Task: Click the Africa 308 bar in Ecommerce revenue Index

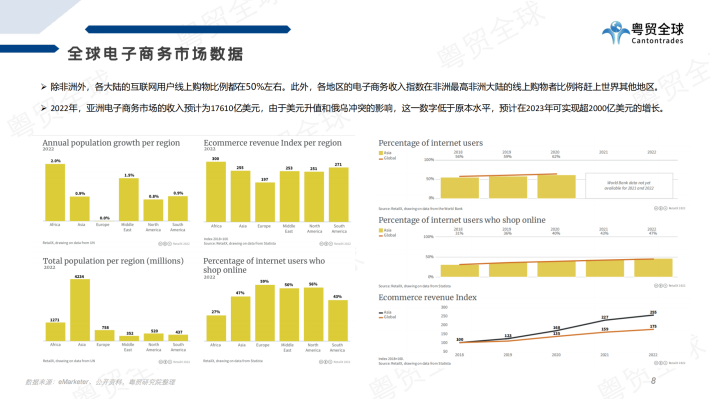Action: (216, 192)
